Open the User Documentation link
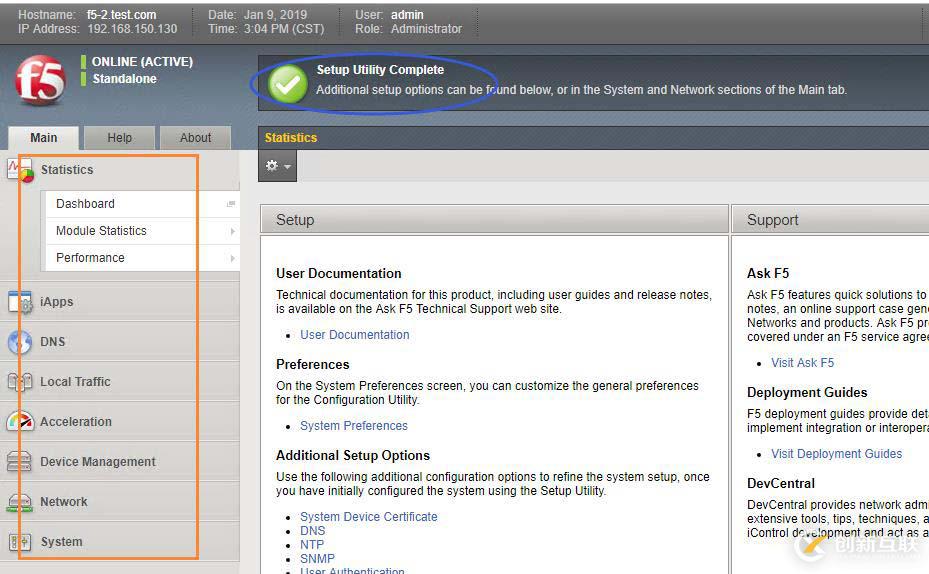Viewport: 929px width, 574px height. click(x=354, y=335)
